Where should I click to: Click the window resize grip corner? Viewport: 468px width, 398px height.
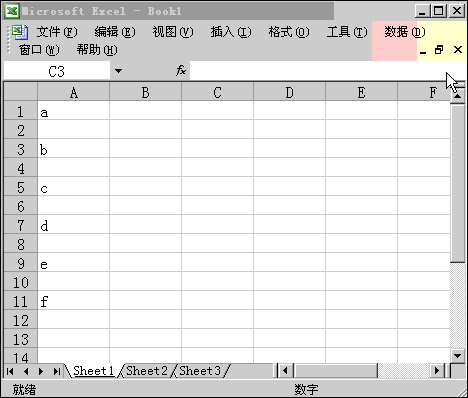[461, 391]
